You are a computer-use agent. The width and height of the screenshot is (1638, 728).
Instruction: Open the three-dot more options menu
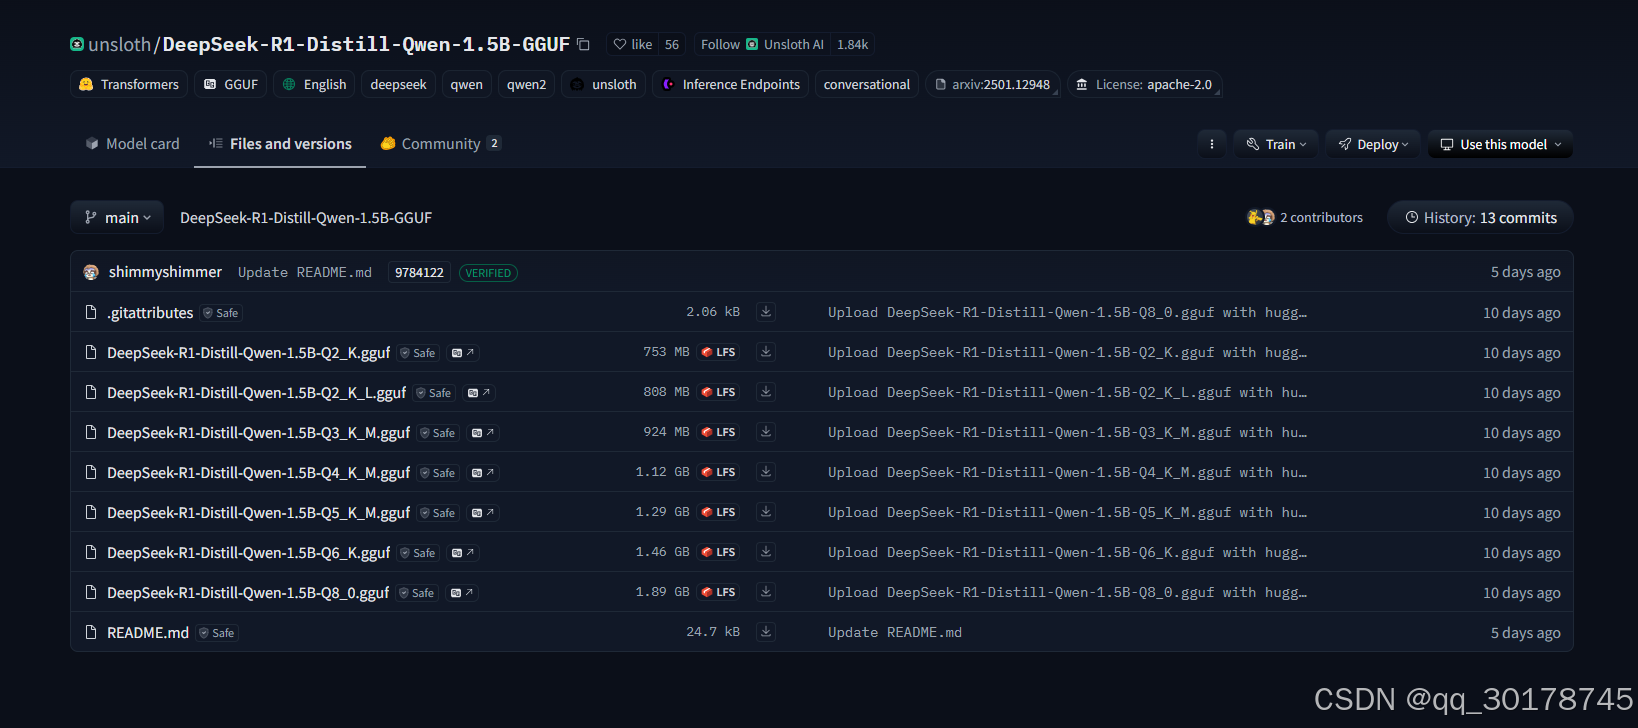(x=1212, y=144)
